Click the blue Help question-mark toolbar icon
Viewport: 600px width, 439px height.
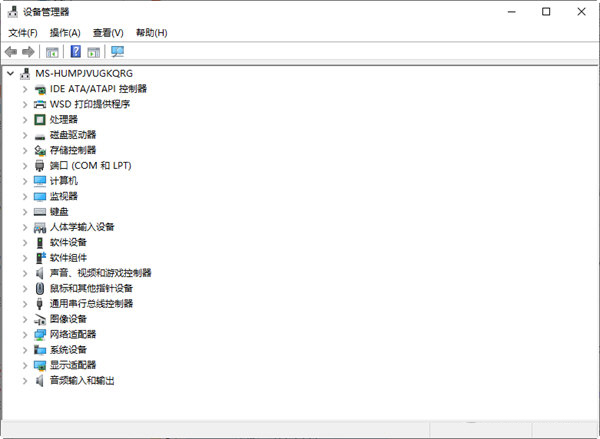click(75, 52)
